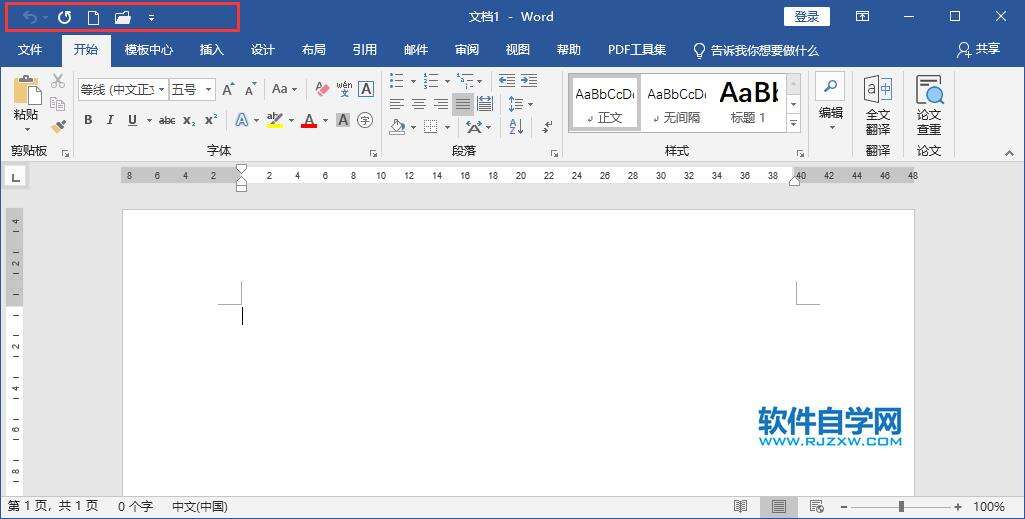This screenshot has width=1025, height=519.
Task: Click the zoom slider handle in status bar
Action: [x=901, y=507]
